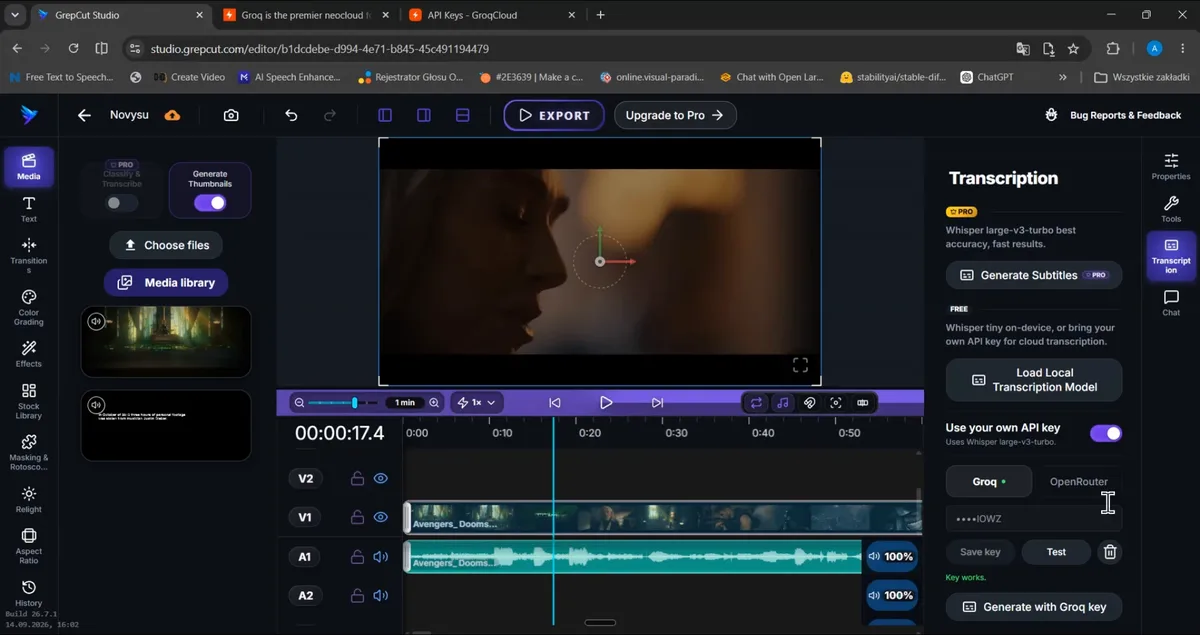This screenshot has height=635, width=1200.
Task: Open Bug Reports & Feedback
Action: [1114, 115]
